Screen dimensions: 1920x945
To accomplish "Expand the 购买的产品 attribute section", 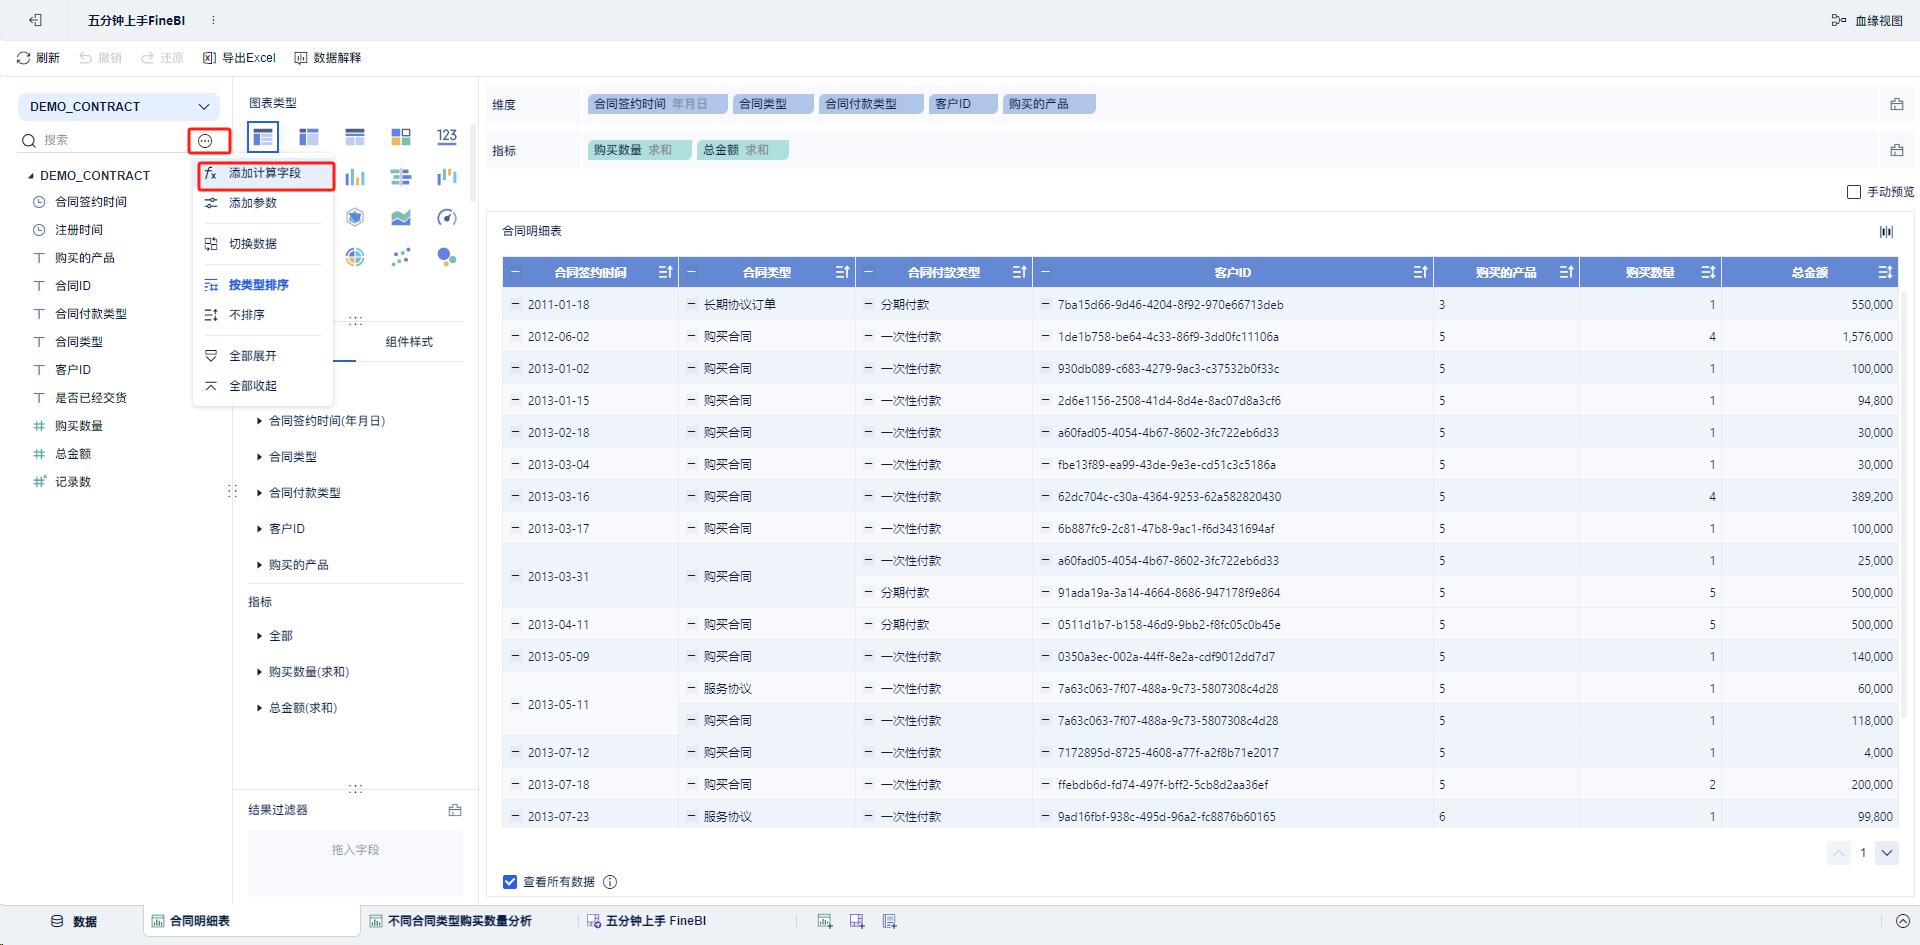I will [260, 565].
